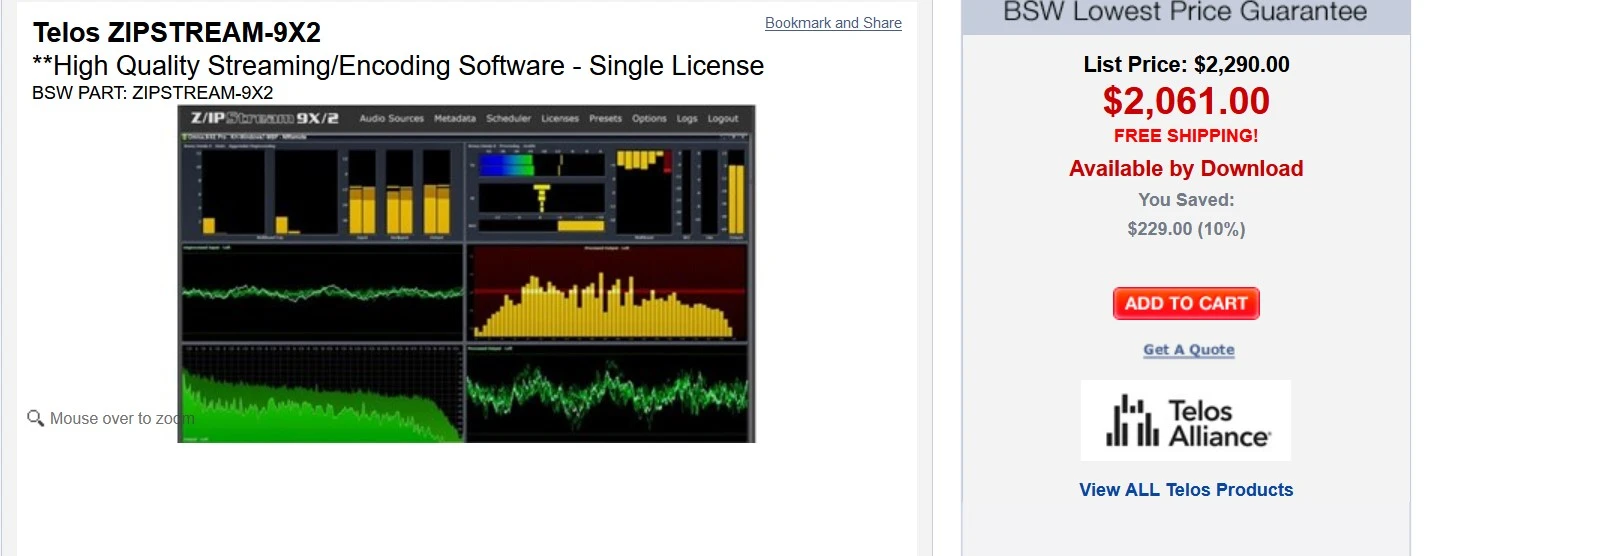
Task: Click Presets in the product screenshot menu
Action: (x=605, y=118)
